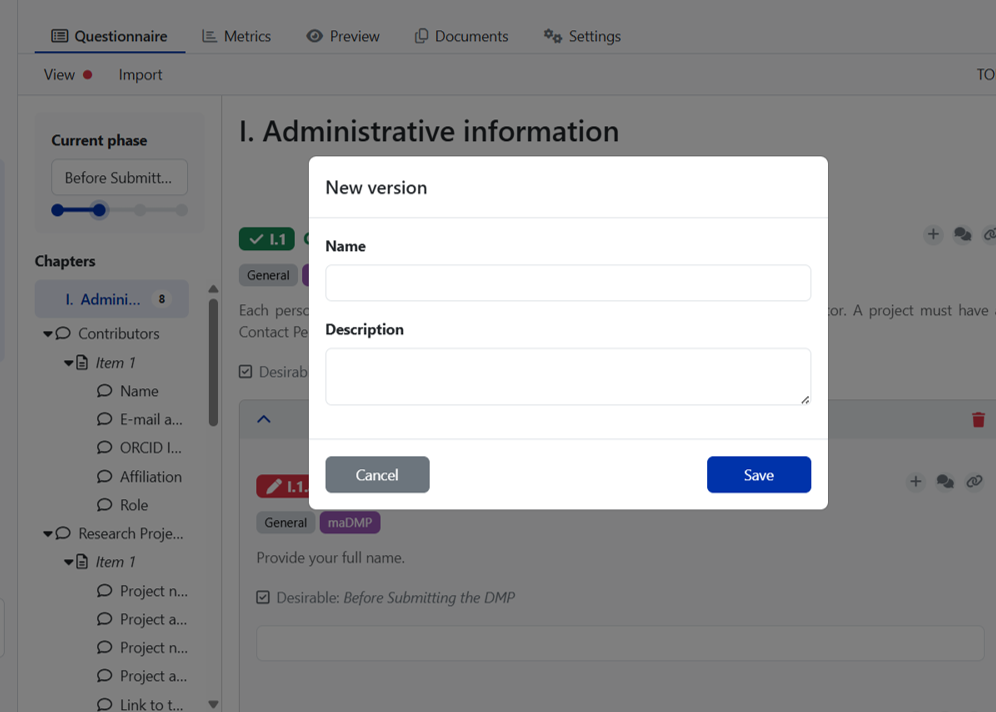996x712 pixels.
Task: Open comments icon beside question I.1
Action: (962, 234)
